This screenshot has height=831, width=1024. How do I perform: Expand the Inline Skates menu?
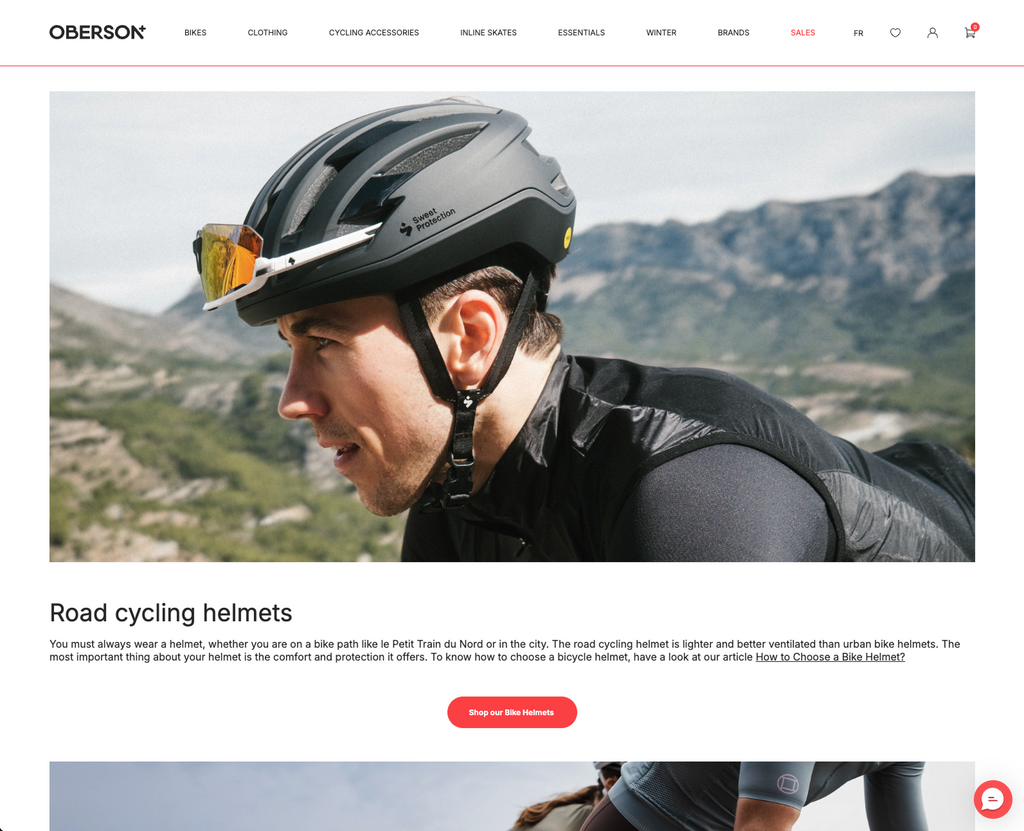(x=488, y=33)
